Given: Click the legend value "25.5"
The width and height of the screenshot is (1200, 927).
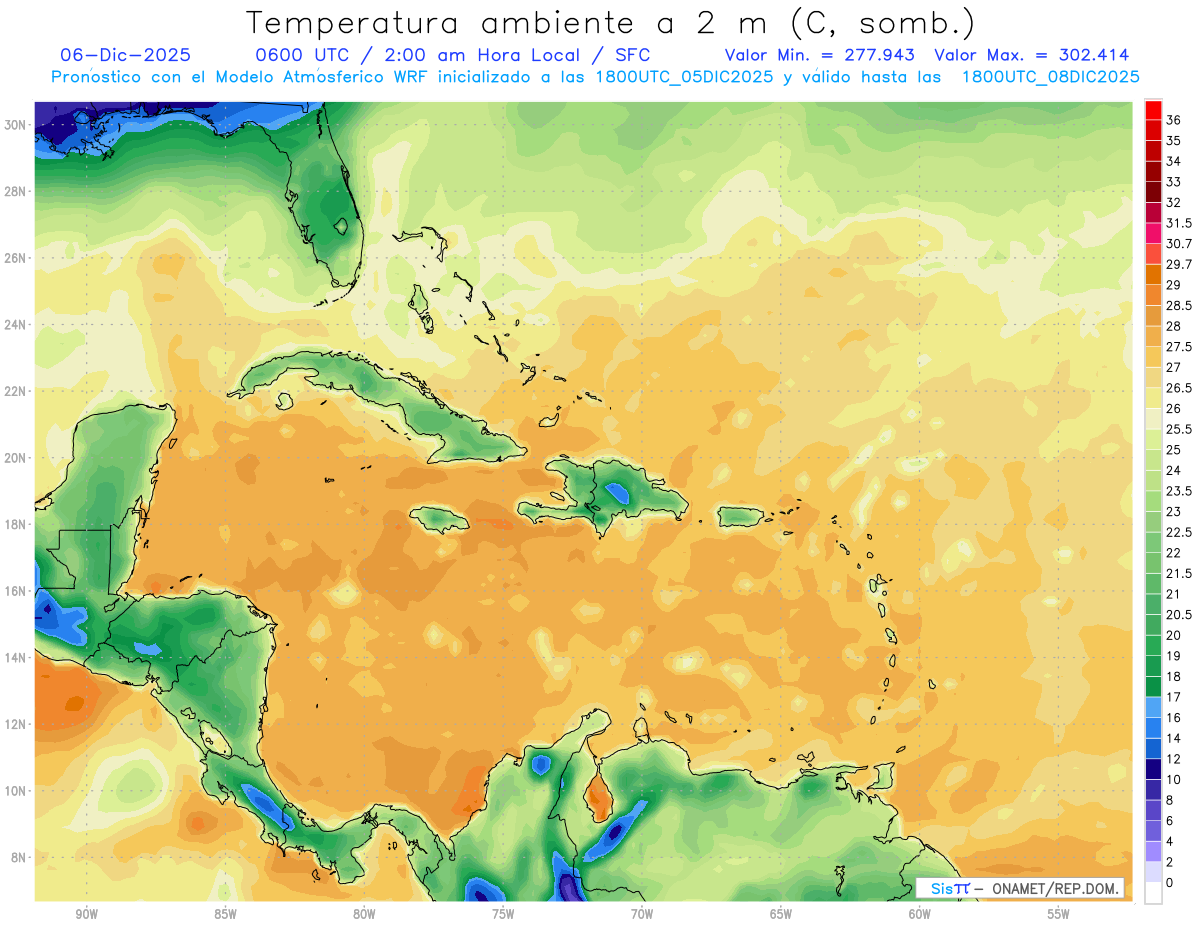Looking at the screenshot, I should [1179, 429].
